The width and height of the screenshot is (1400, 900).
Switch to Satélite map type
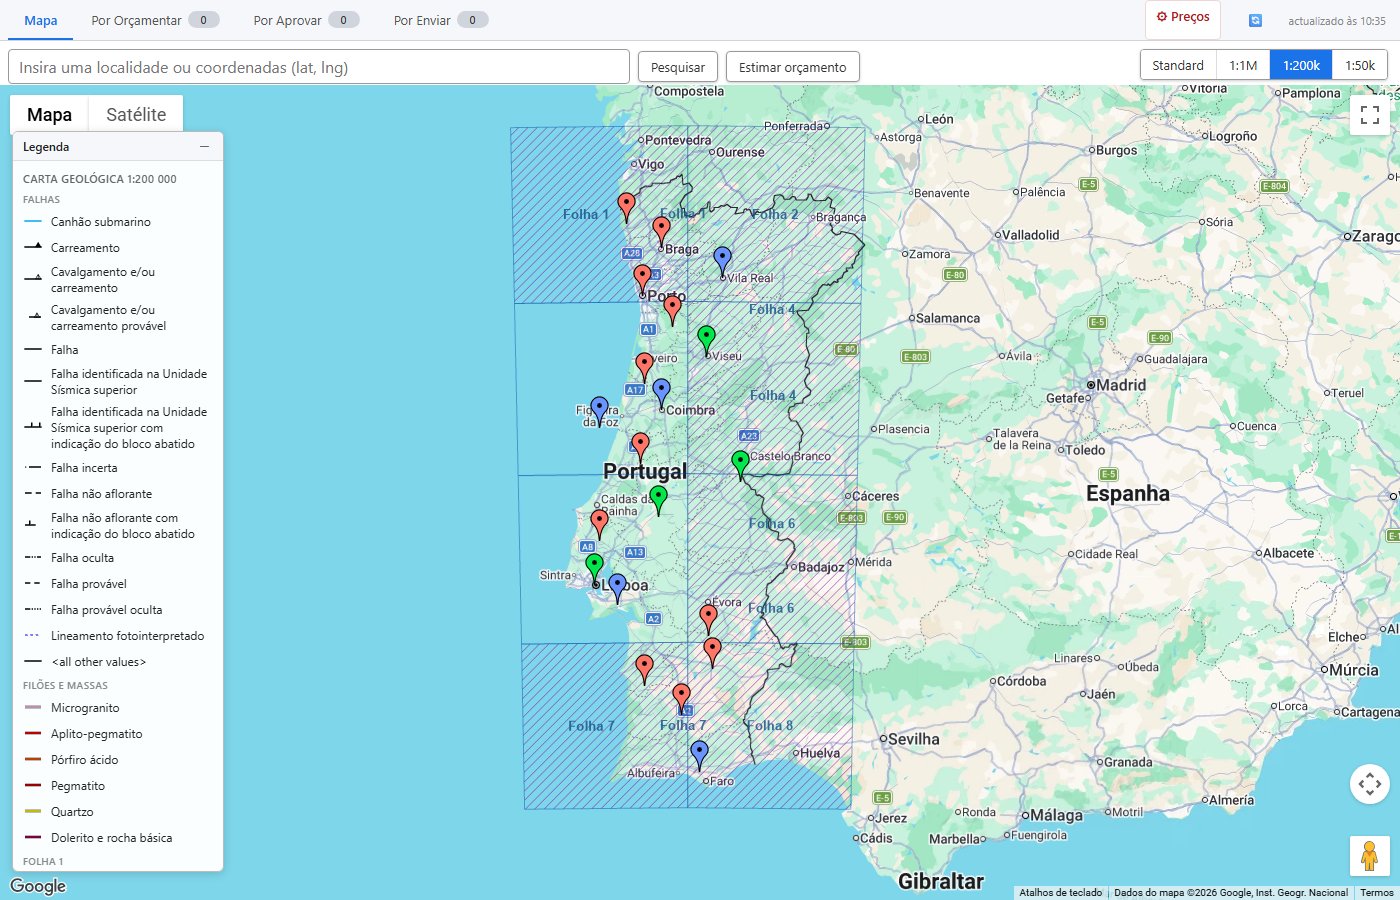coord(136,114)
